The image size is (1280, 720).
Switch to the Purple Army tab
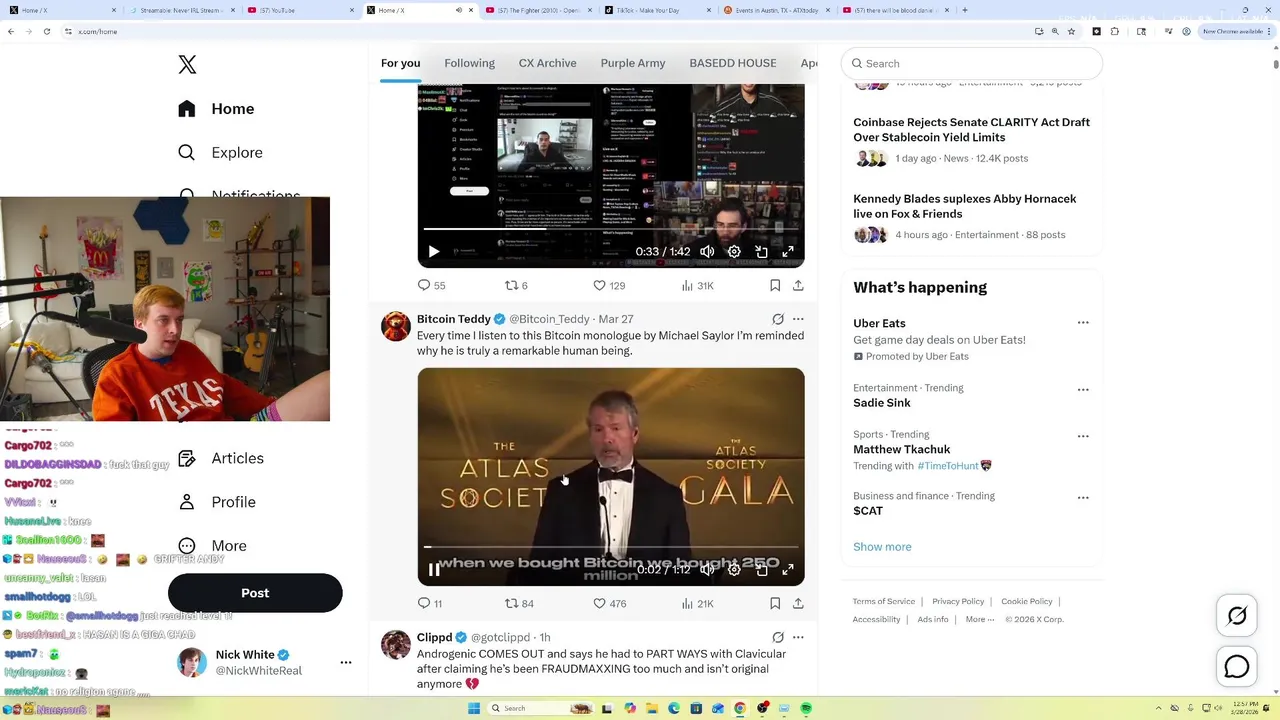click(633, 63)
